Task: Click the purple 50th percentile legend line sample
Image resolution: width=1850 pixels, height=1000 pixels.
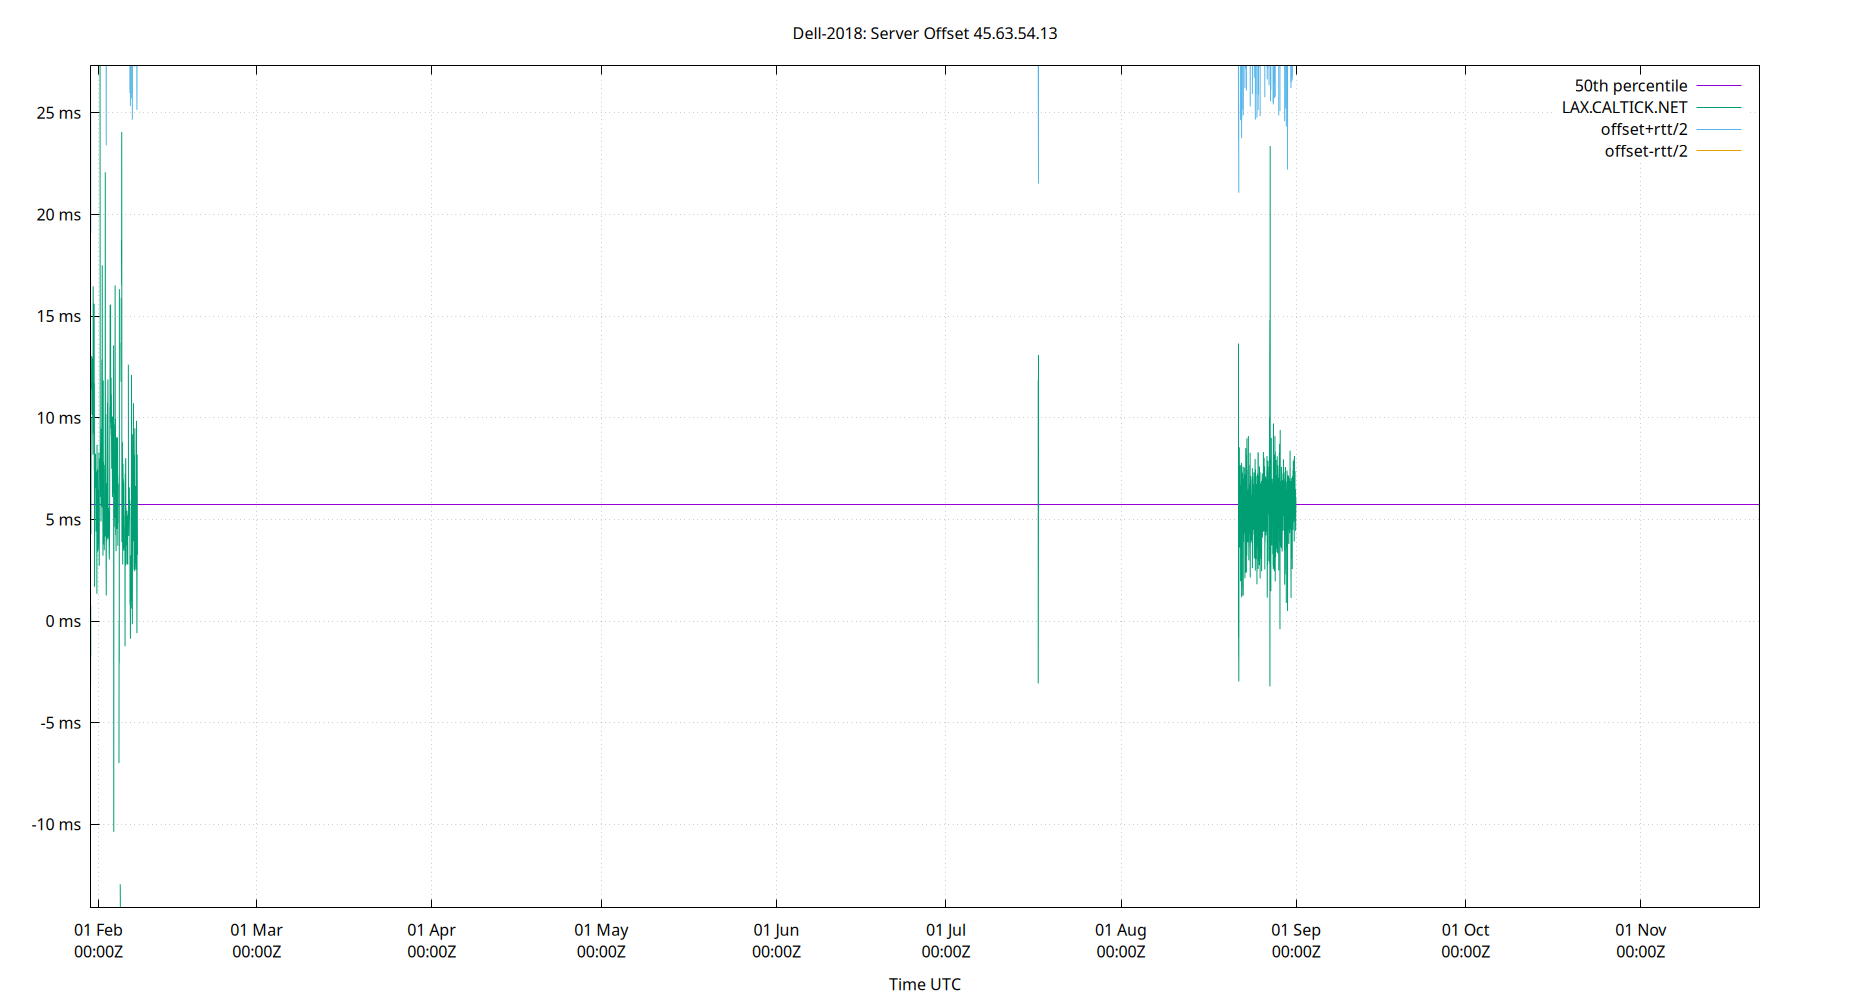Action: tap(1718, 86)
